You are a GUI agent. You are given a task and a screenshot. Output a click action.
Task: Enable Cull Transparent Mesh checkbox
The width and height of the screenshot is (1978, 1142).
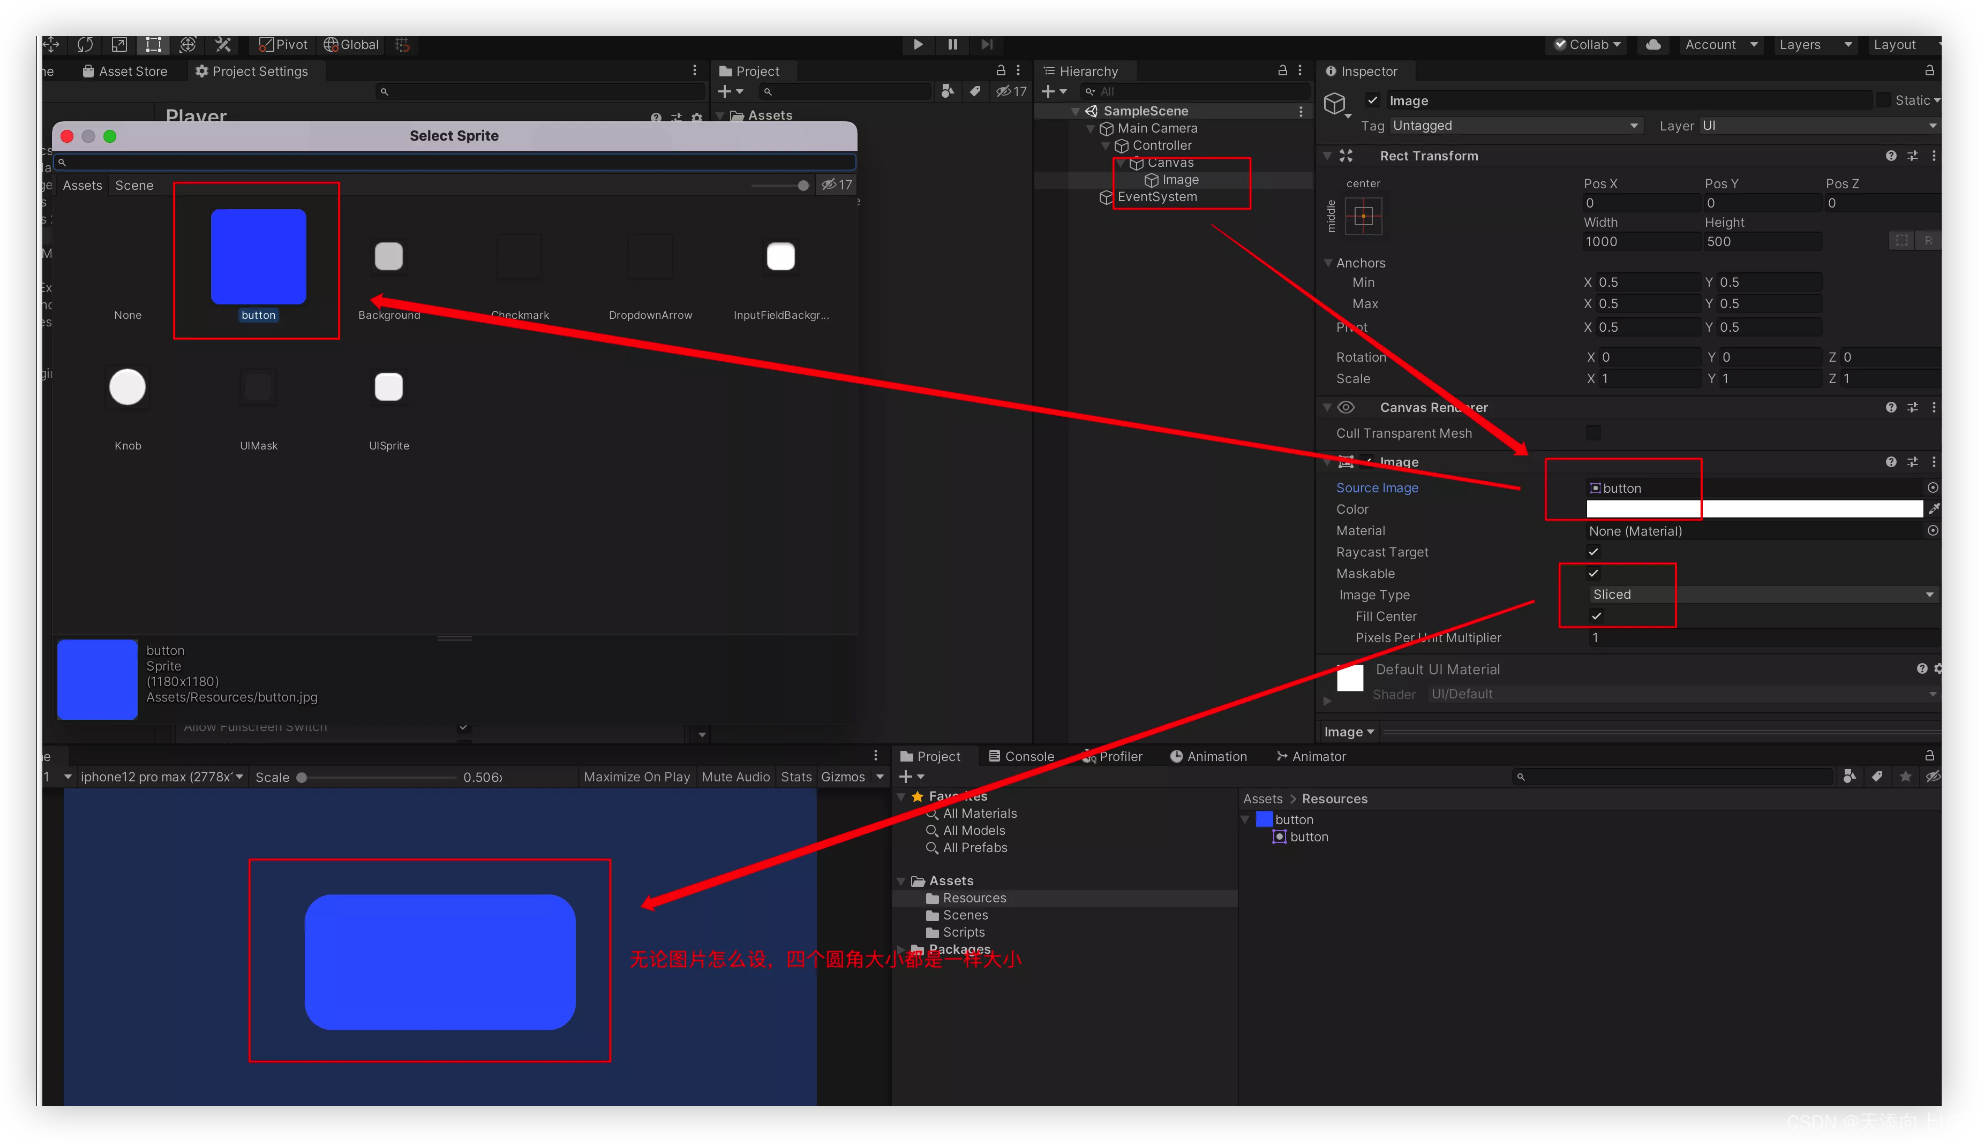click(x=1593, y=433)
